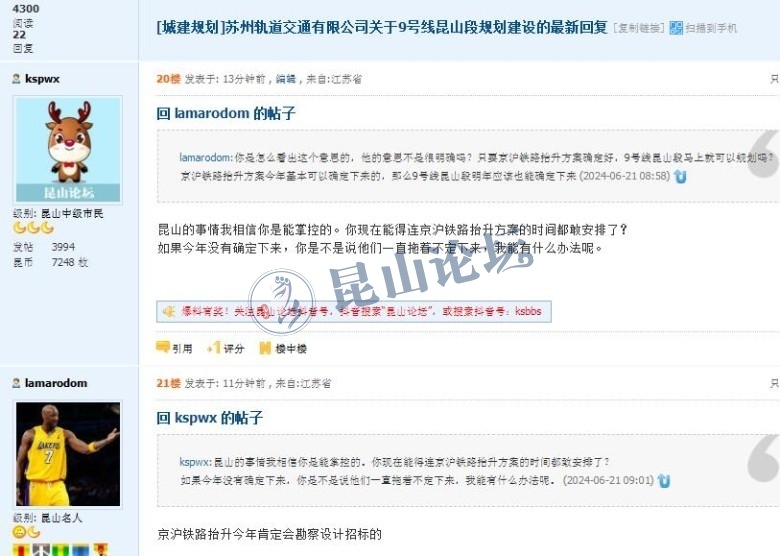The height and width of the screenshot is (556, 780).
Task: Click the blue arrow after 2024-06-21 09:01
Action: (x=664, y=480)
